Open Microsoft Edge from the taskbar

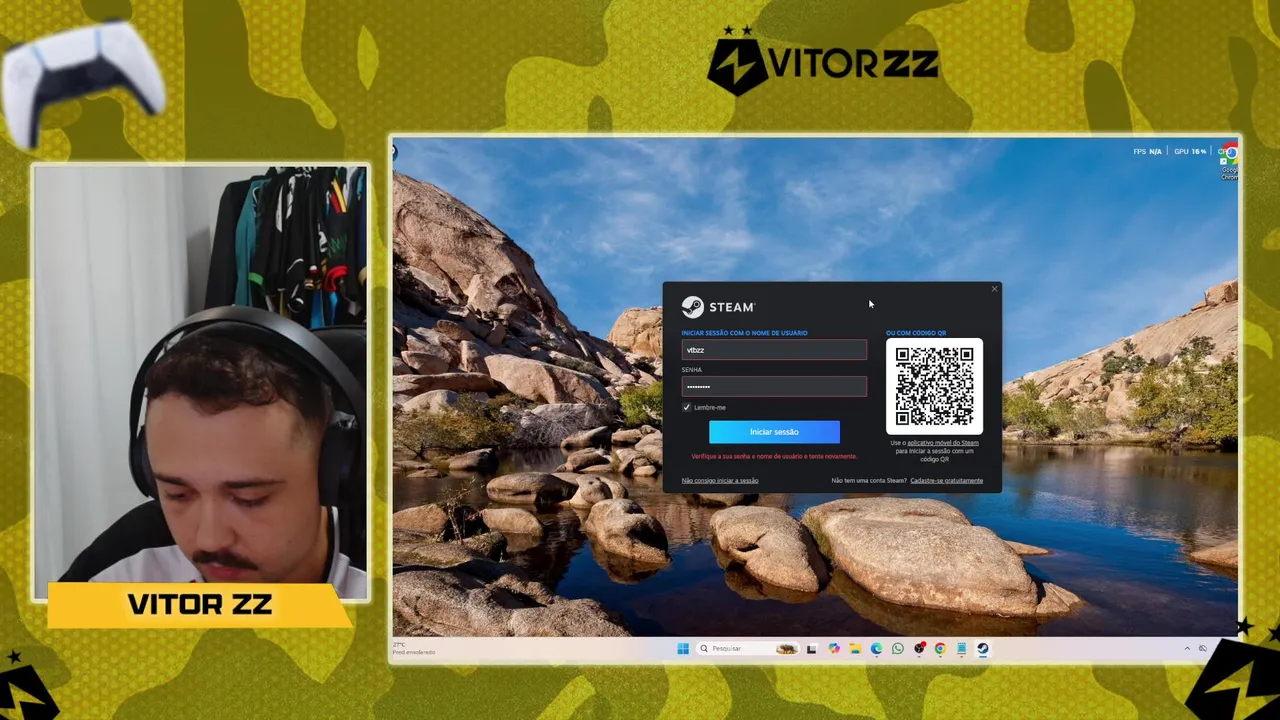[876, 649]
